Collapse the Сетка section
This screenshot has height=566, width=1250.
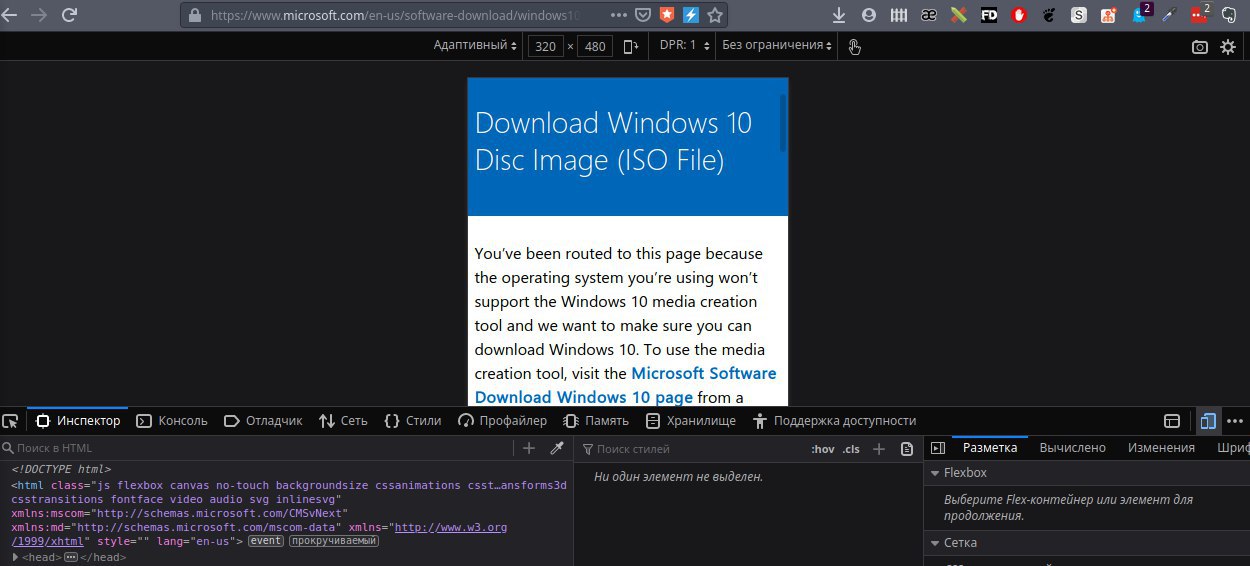(935, 543)
